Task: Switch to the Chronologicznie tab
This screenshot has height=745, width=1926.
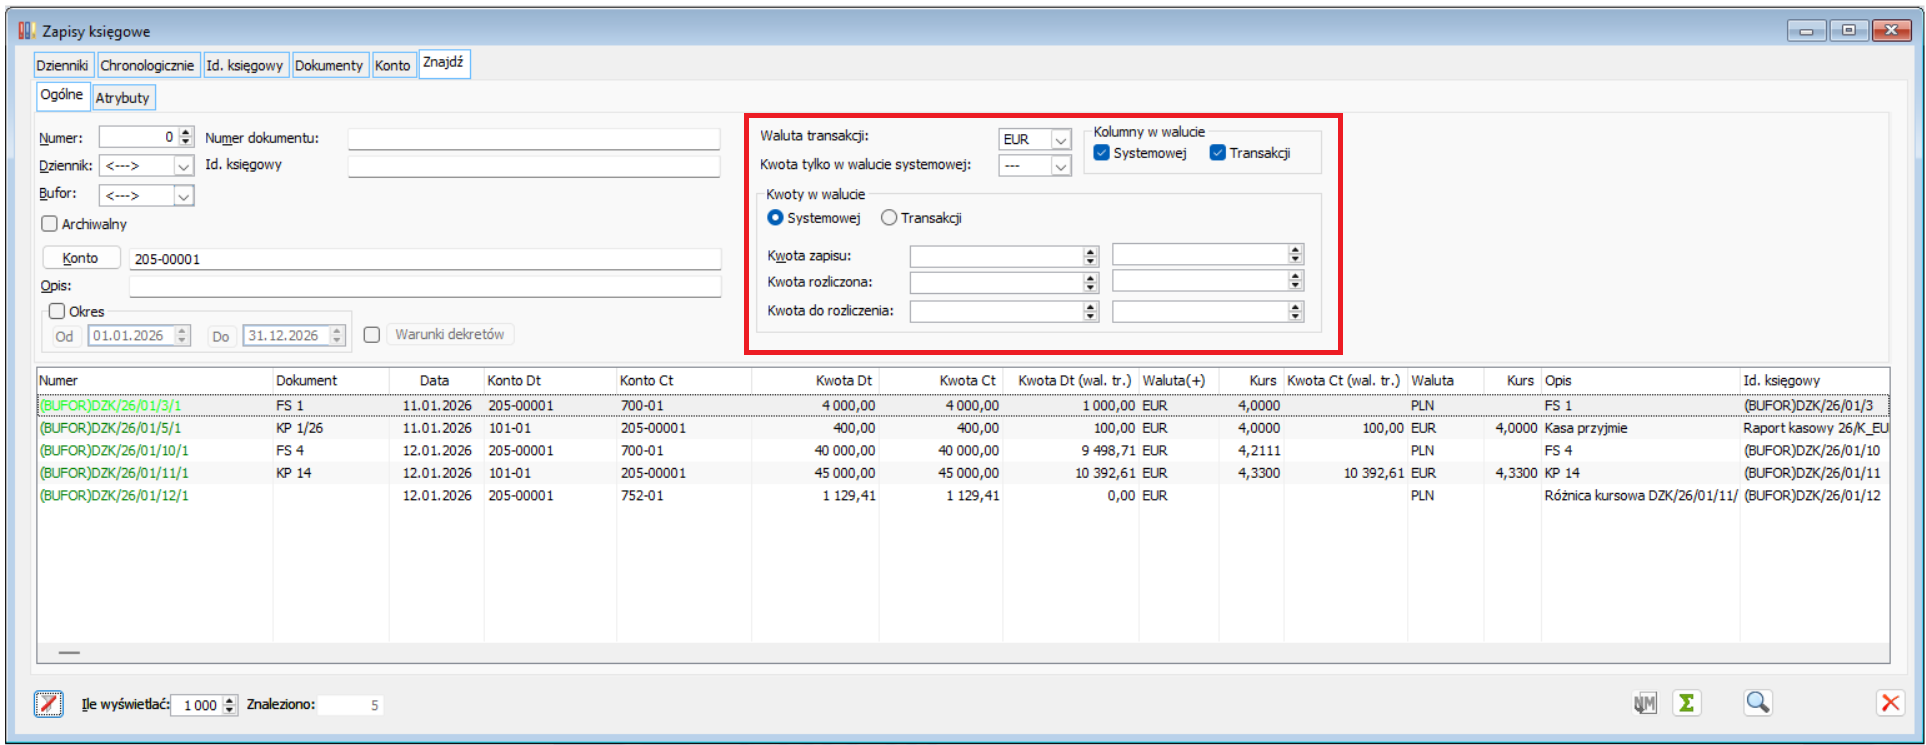Action: [147, 65]
